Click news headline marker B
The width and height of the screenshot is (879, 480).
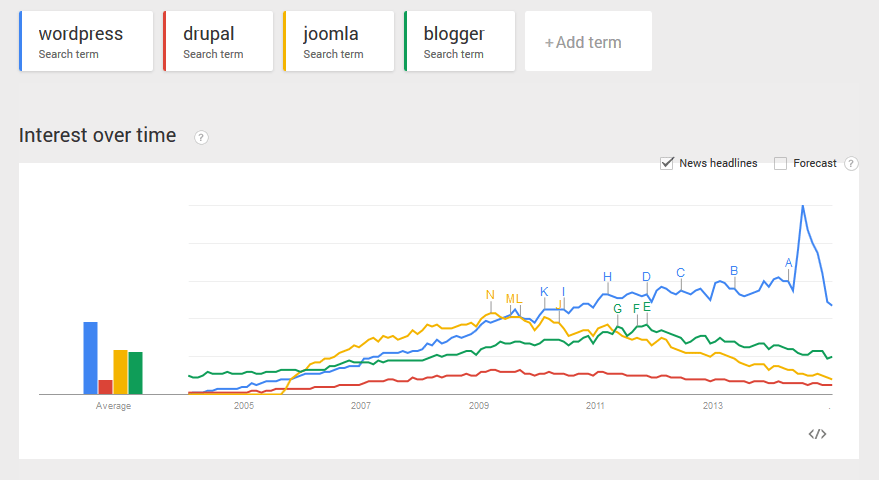pyautogui.click(x=734, y=271)
